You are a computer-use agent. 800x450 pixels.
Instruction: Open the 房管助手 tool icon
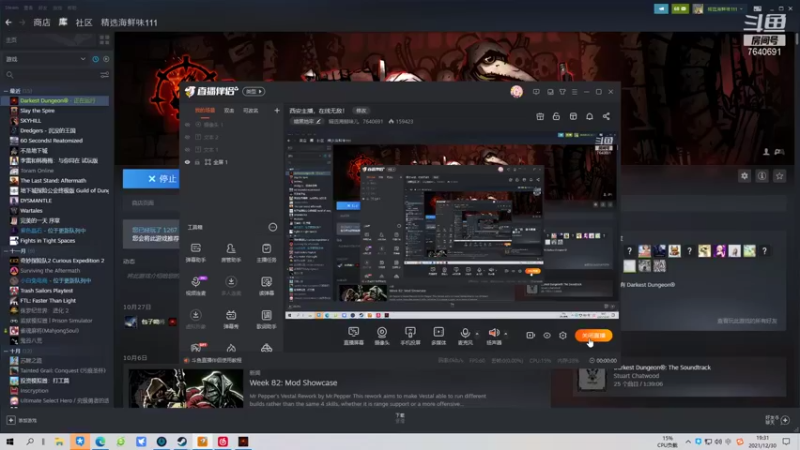[231, 253]
